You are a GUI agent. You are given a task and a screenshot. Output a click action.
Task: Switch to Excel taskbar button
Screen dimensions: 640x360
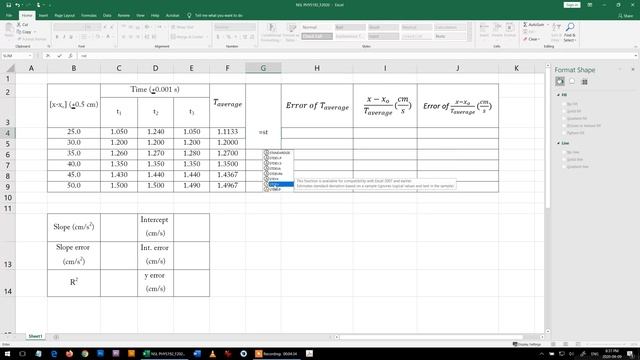pyautogui.click(x=165, y=353)
